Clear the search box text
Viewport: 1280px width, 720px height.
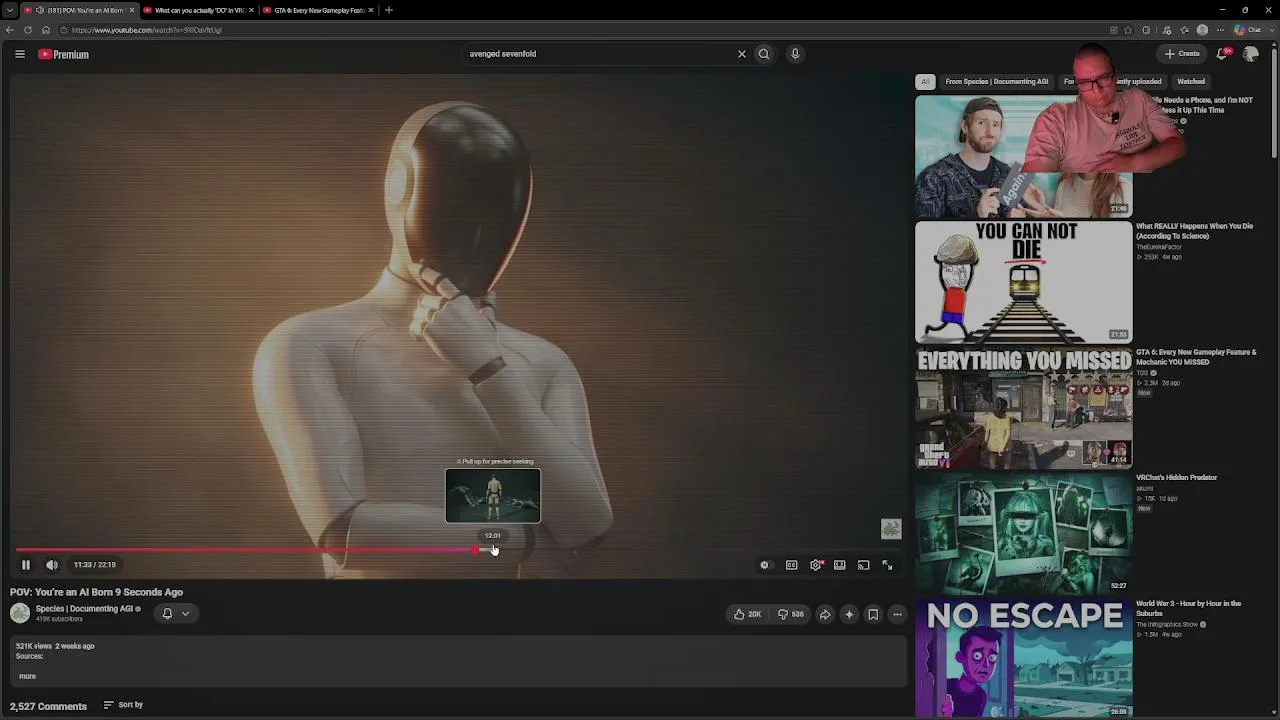tap(742, 54)
